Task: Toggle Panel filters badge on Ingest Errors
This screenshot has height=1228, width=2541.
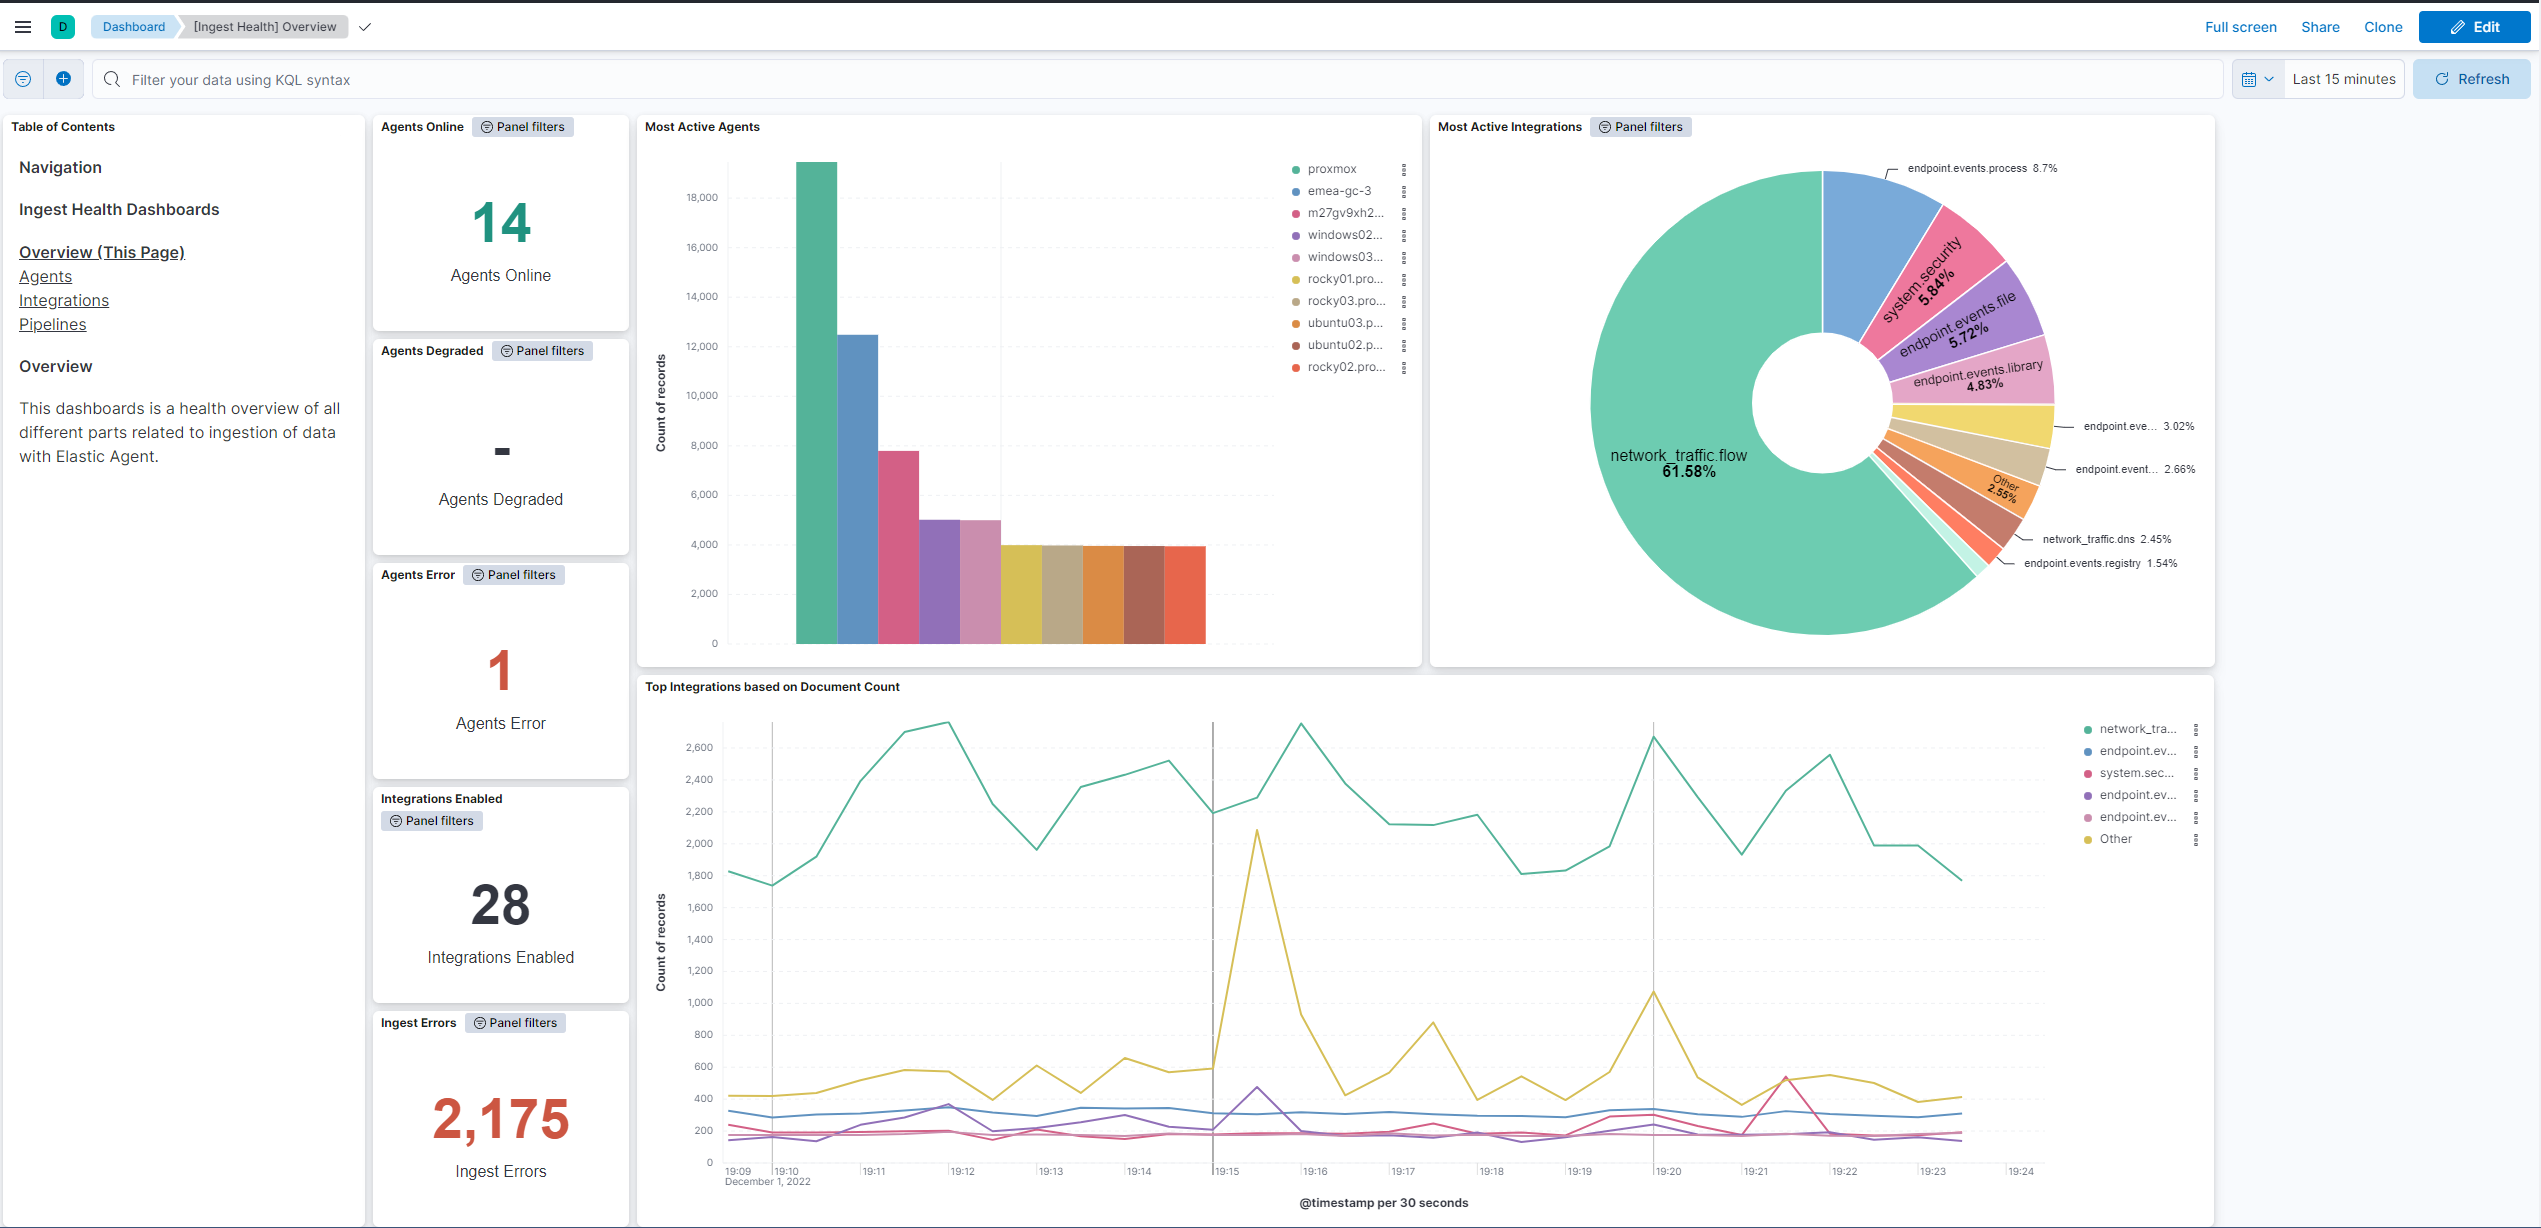Action: coord(515,1023)
